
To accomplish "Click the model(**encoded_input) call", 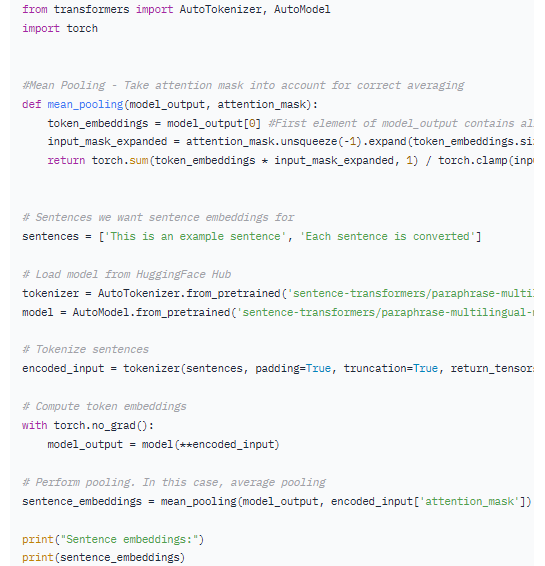I will click(x=211, y=445).
